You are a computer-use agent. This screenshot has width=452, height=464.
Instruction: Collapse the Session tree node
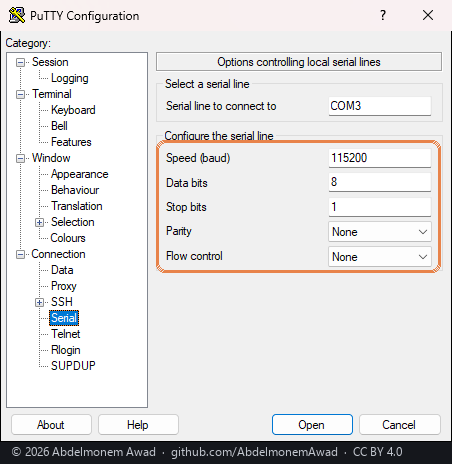pos(21,62)
